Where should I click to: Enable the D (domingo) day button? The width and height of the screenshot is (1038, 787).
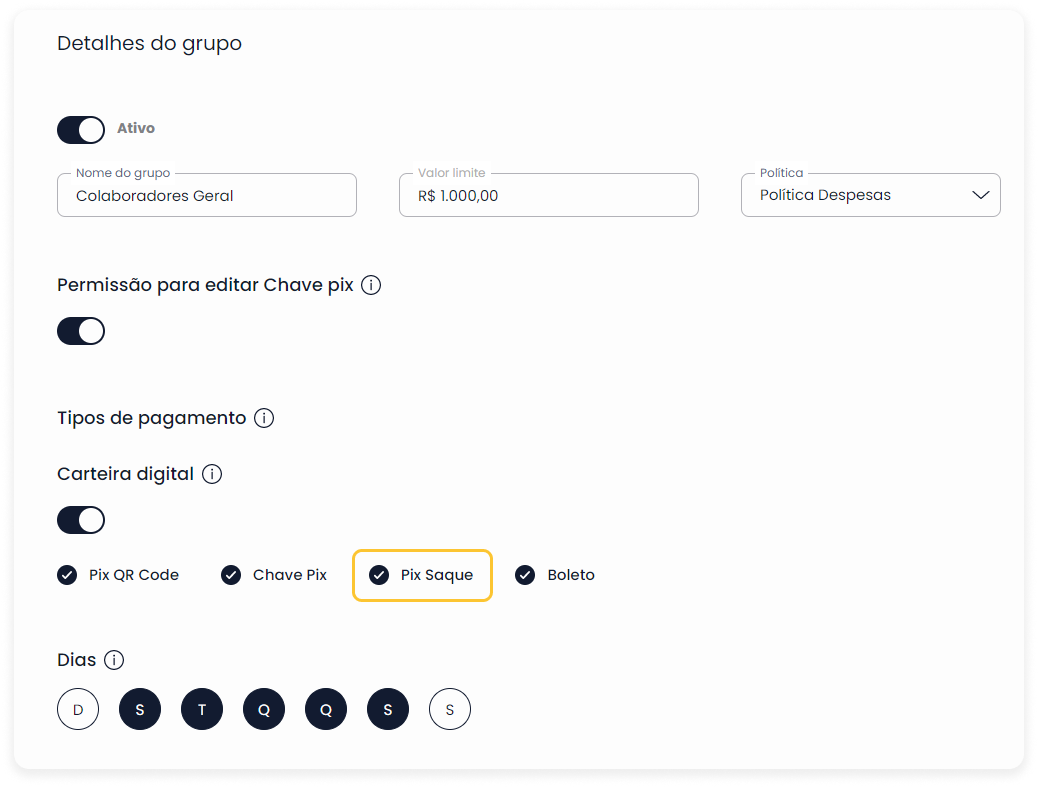(78, 710)
